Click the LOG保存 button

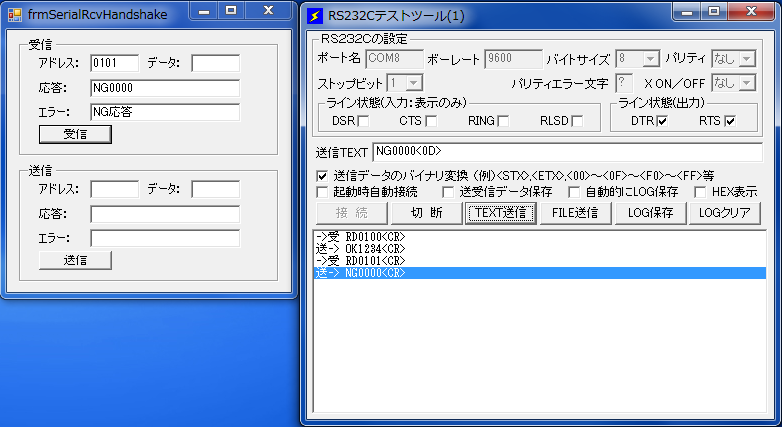point(650,213)
